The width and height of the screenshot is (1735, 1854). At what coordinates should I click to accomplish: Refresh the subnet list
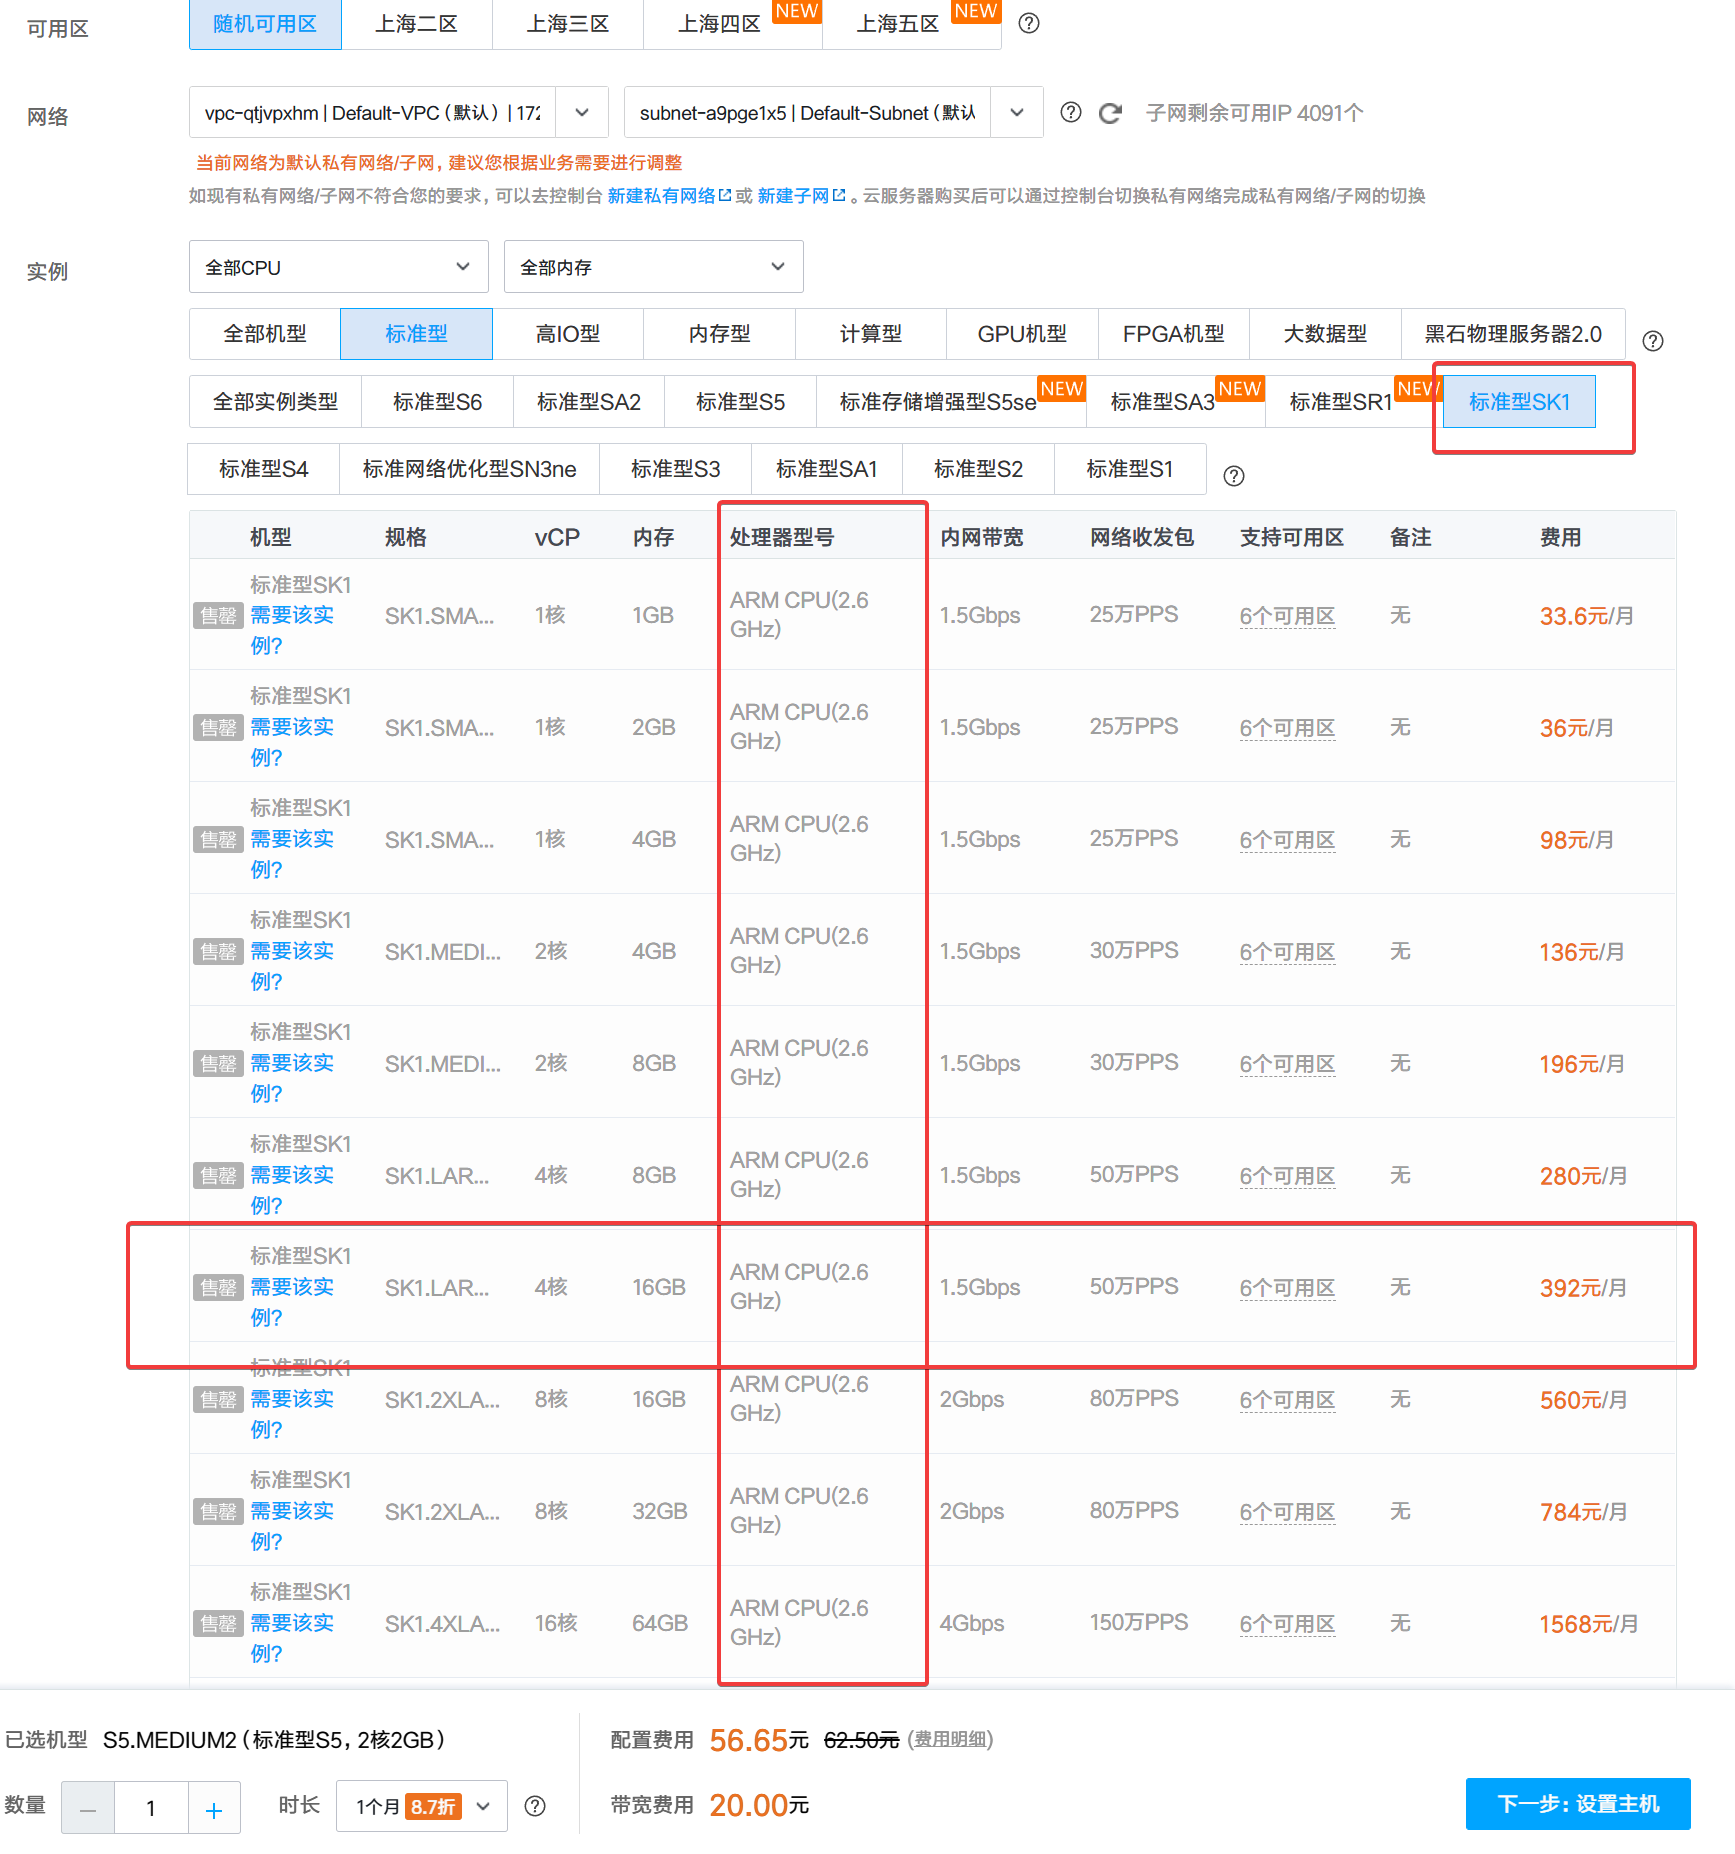tap(1110, 113)
